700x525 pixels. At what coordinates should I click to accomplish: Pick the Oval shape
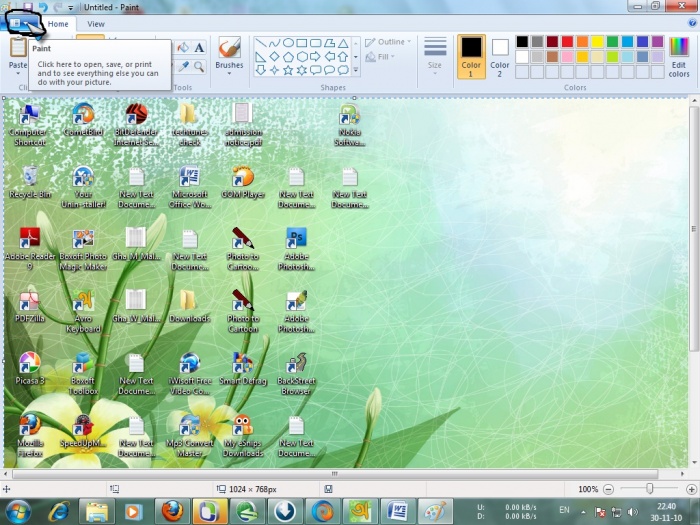pos(288,43)
